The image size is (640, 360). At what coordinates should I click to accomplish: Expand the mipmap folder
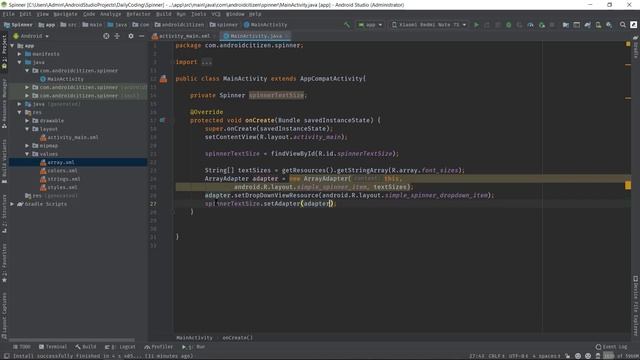tap(27, 145)
